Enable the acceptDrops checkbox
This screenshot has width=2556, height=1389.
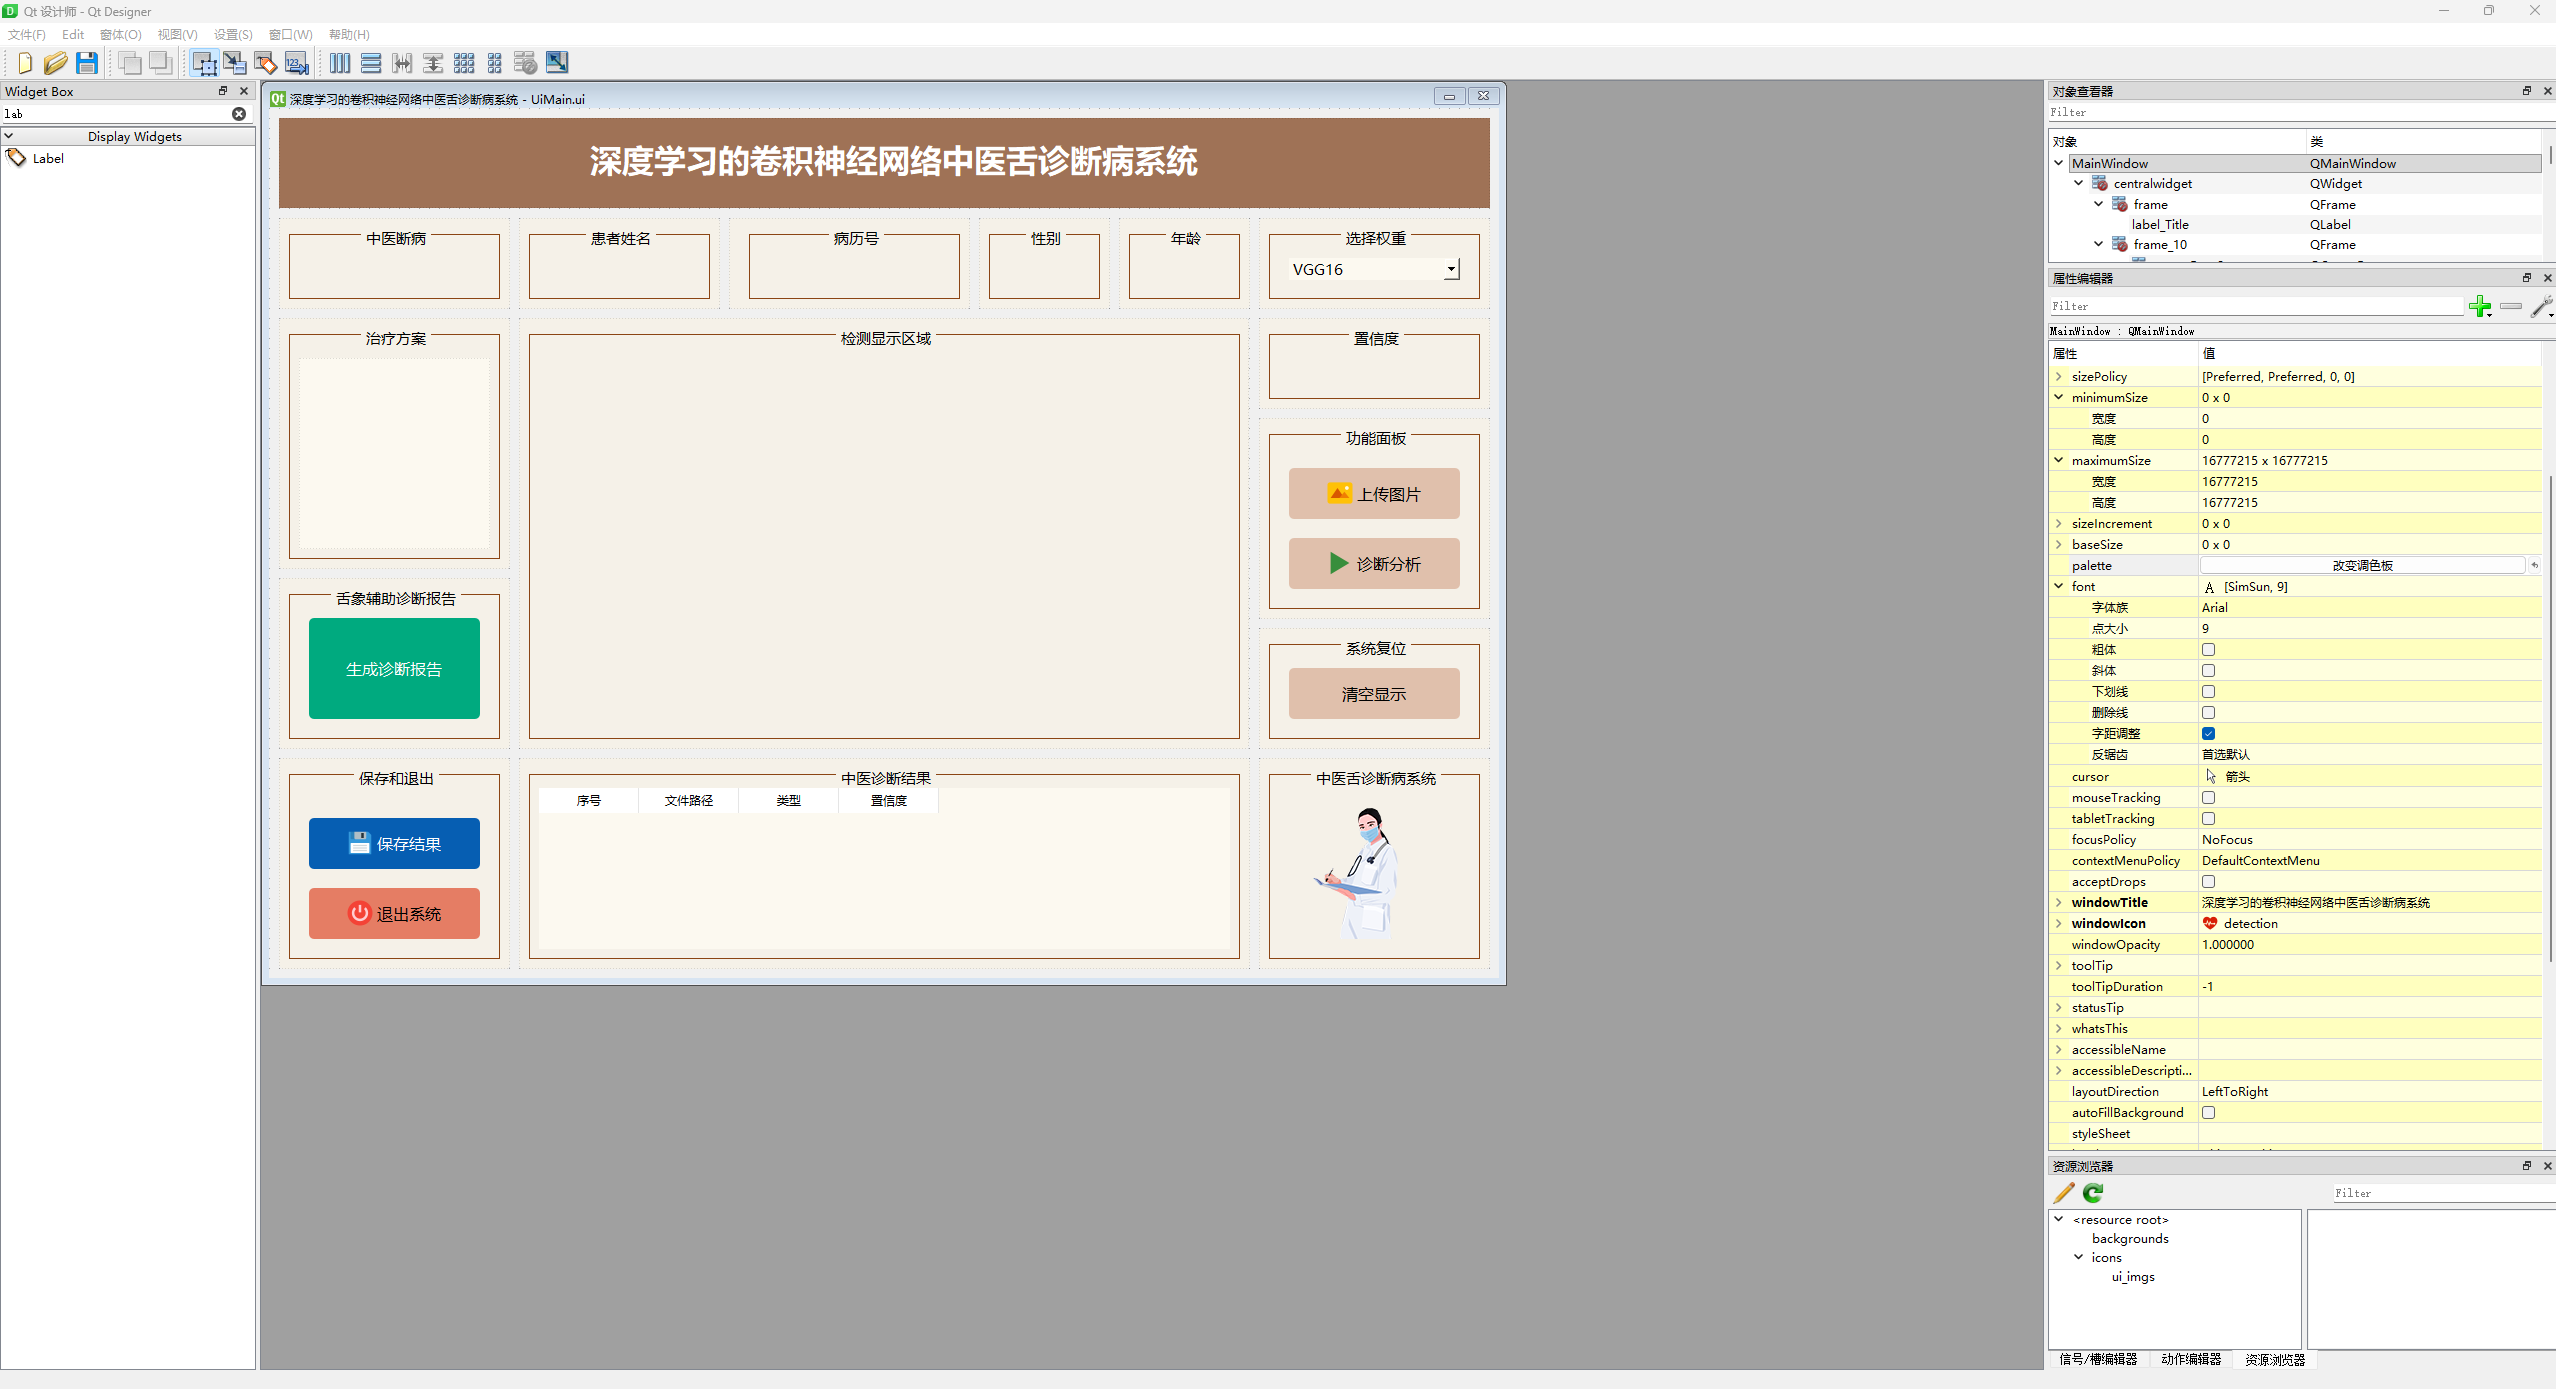[x=2208, y=882]
